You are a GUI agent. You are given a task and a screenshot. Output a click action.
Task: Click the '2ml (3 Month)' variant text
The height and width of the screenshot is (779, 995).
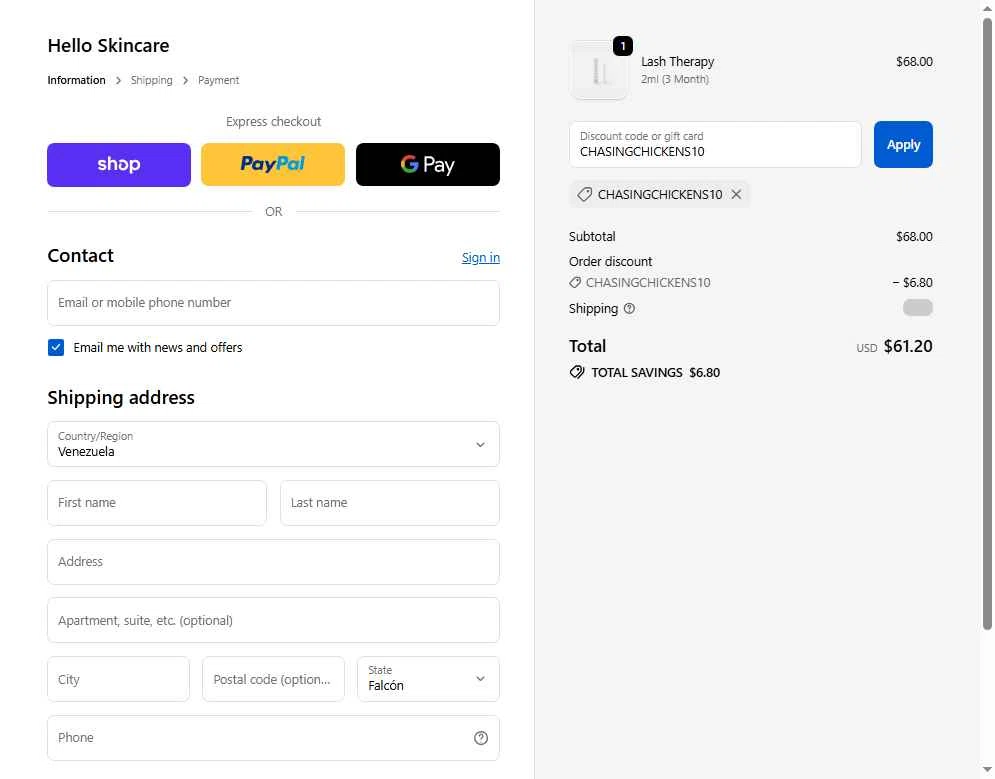point(675,79)
